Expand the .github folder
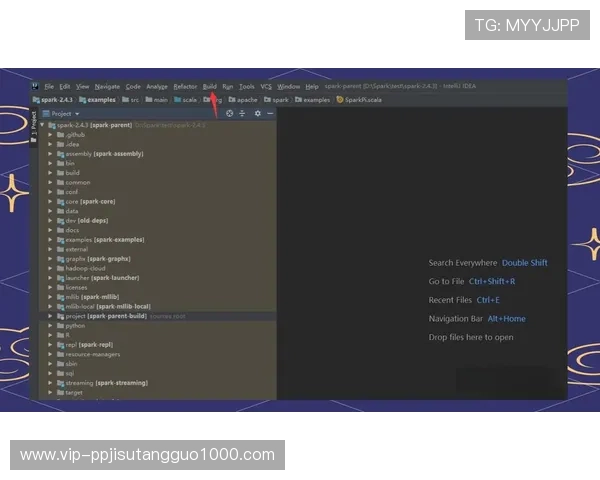600x480 pixels. [50, 135]
